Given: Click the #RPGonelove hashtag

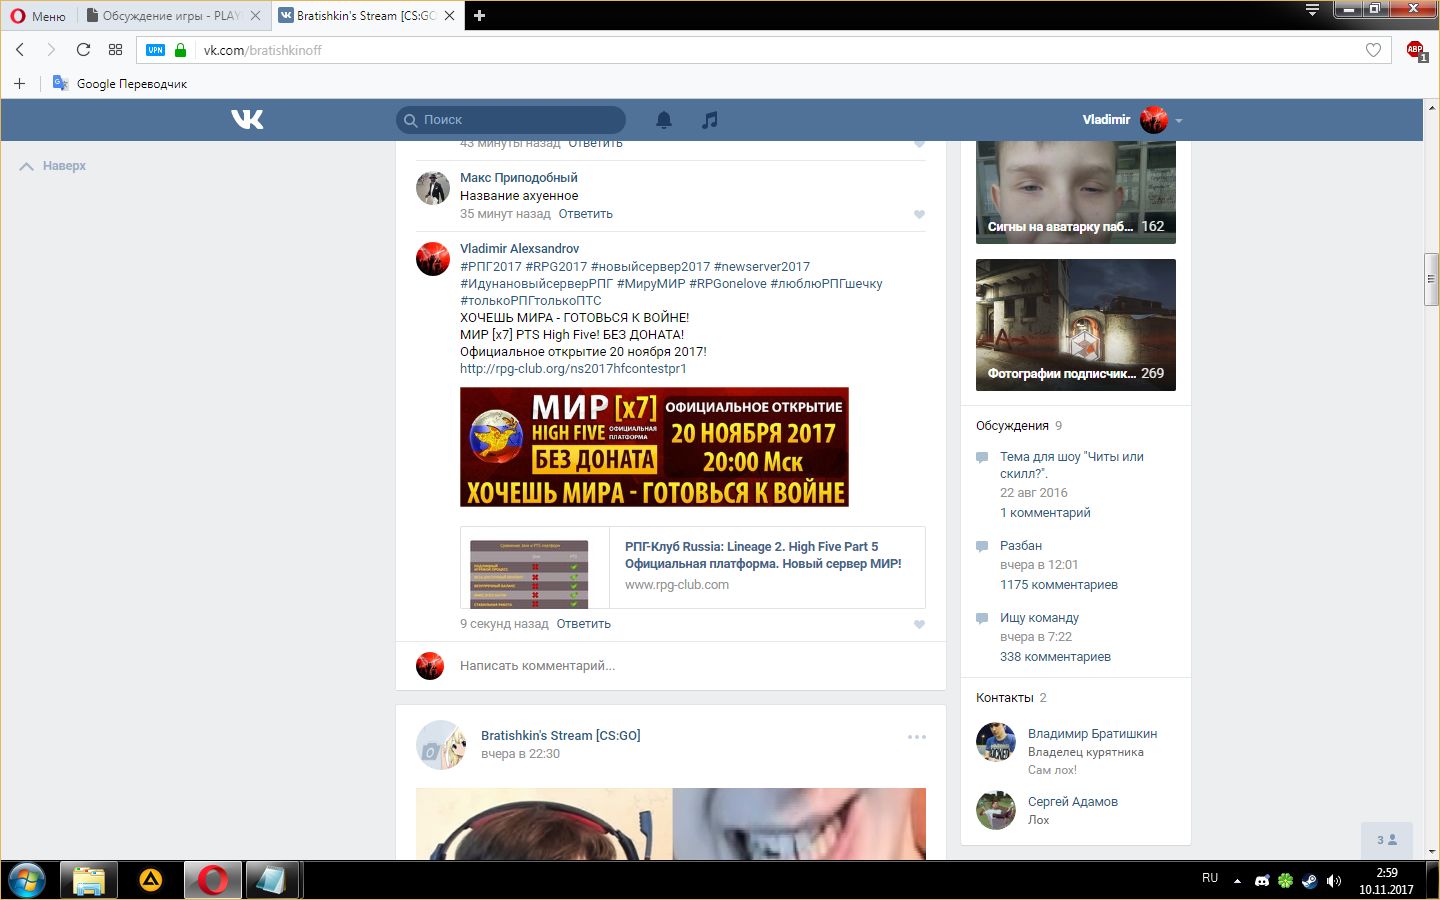Looking at the screenshot, I should (727, 284).
